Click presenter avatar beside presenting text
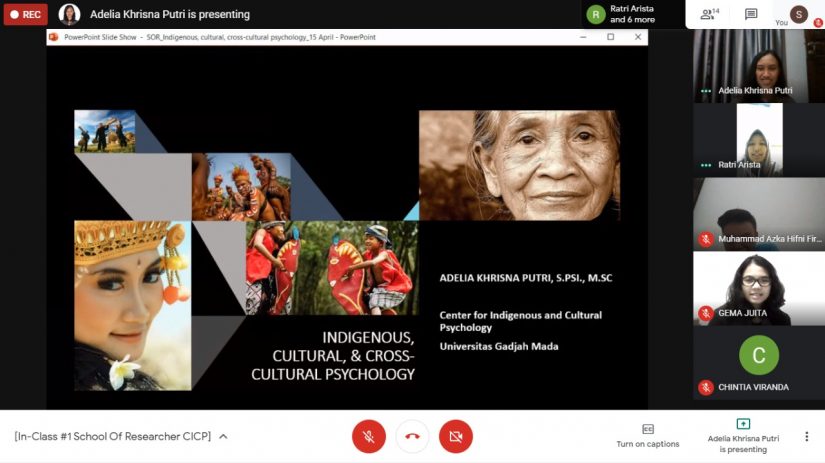825x463 pixels. (69, 15)
